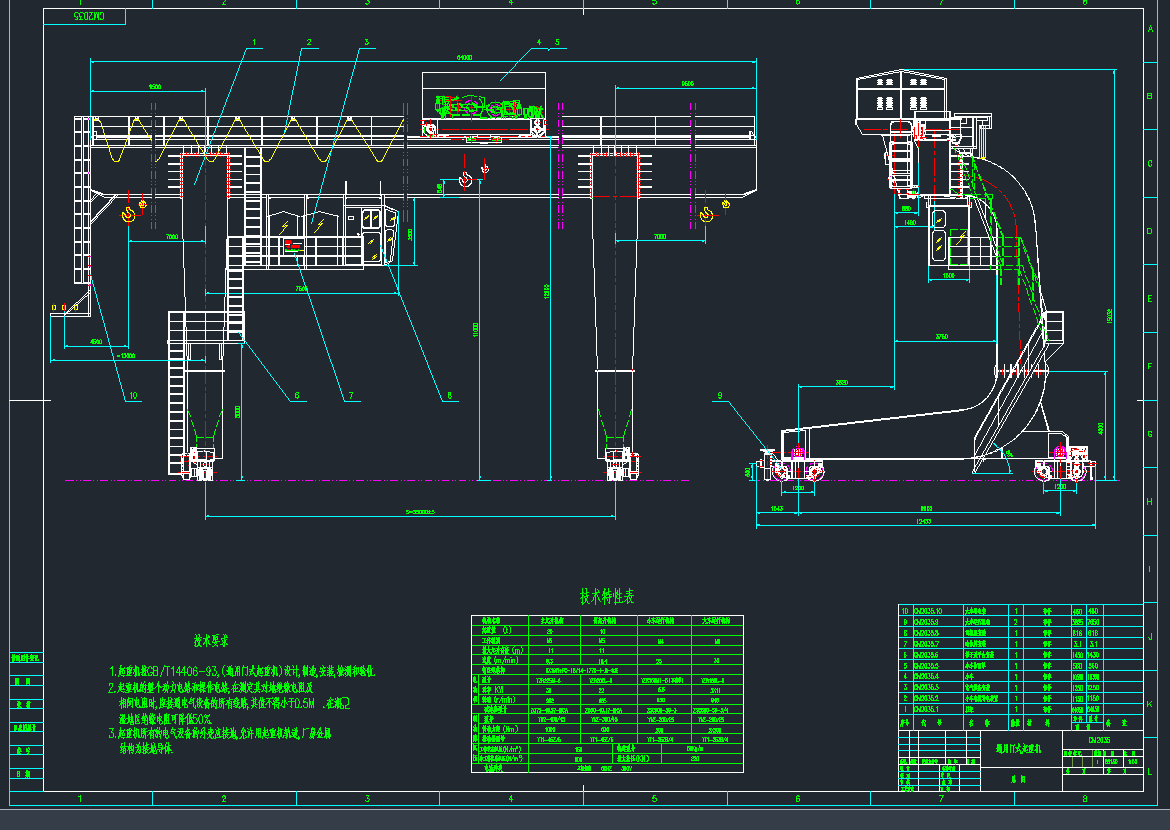Viewport: 1170px width, 830px height.
Task: Click the 技术要求 heading text
Action: (x=212, y=640)
